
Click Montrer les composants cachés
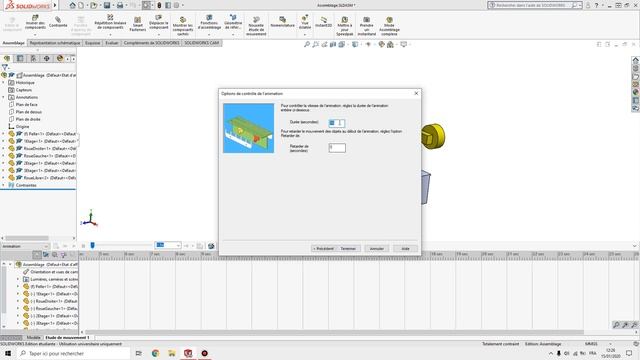[183, 26]
